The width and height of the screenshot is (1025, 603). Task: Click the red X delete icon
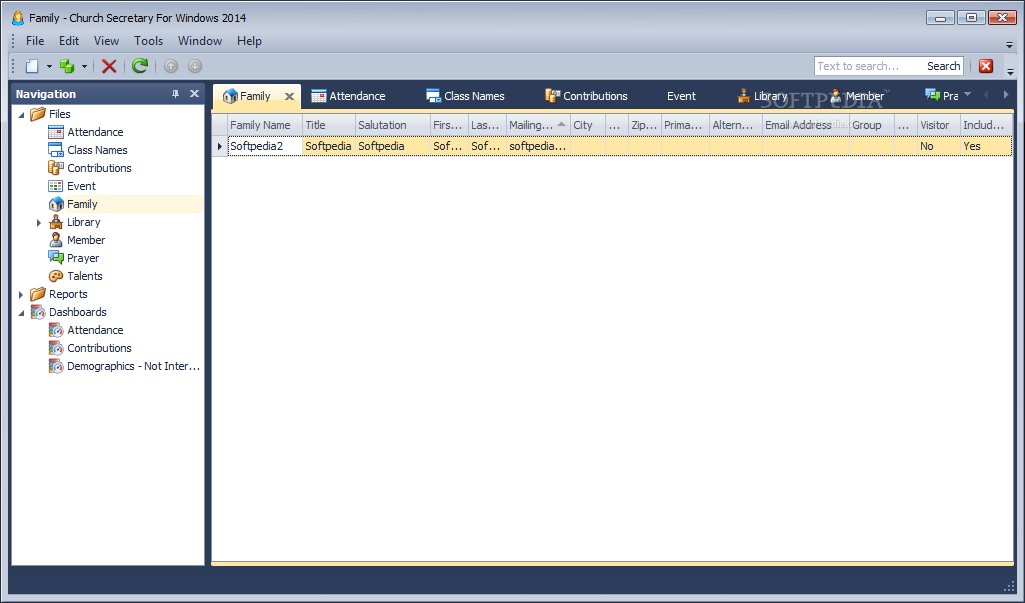pos(109,66)
